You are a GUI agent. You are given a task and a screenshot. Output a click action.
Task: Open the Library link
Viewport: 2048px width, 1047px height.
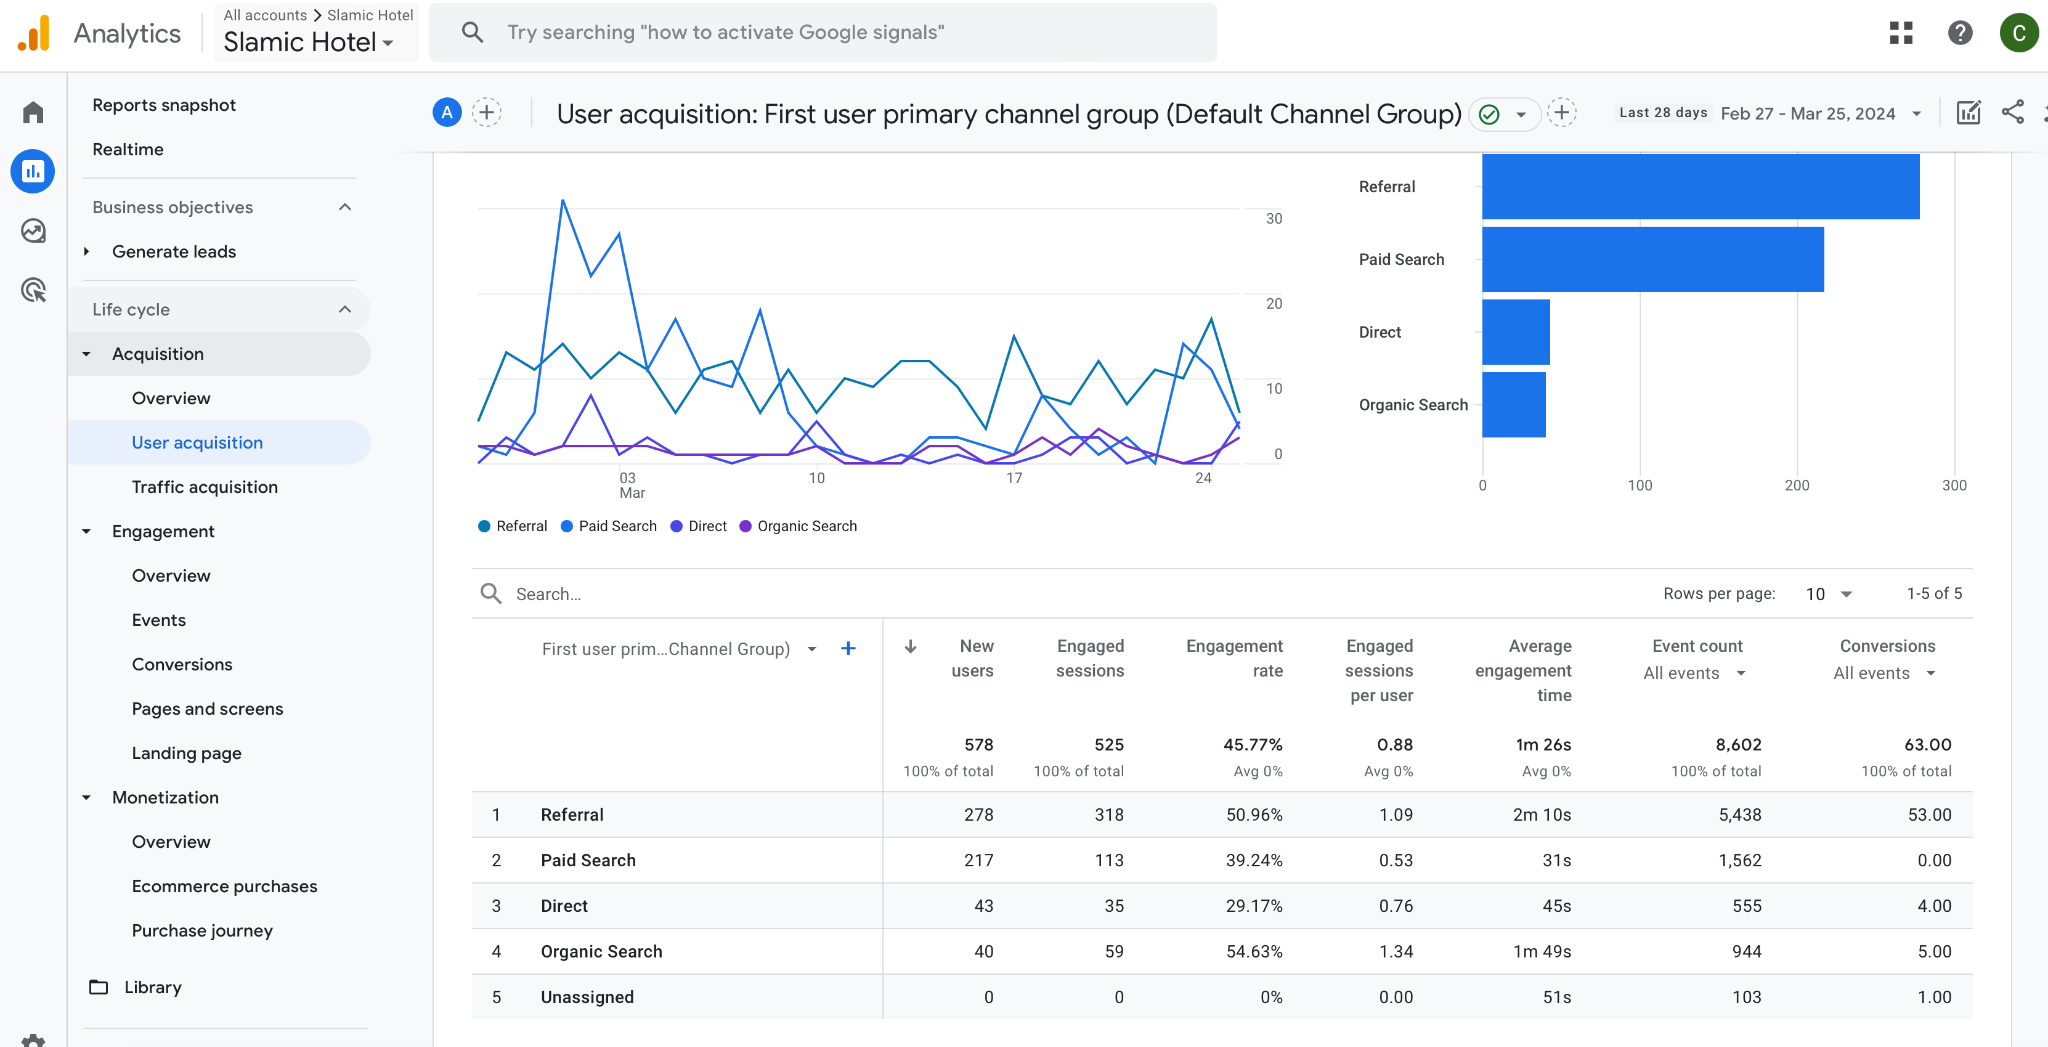pyautogui.click(x=152, y=987)
